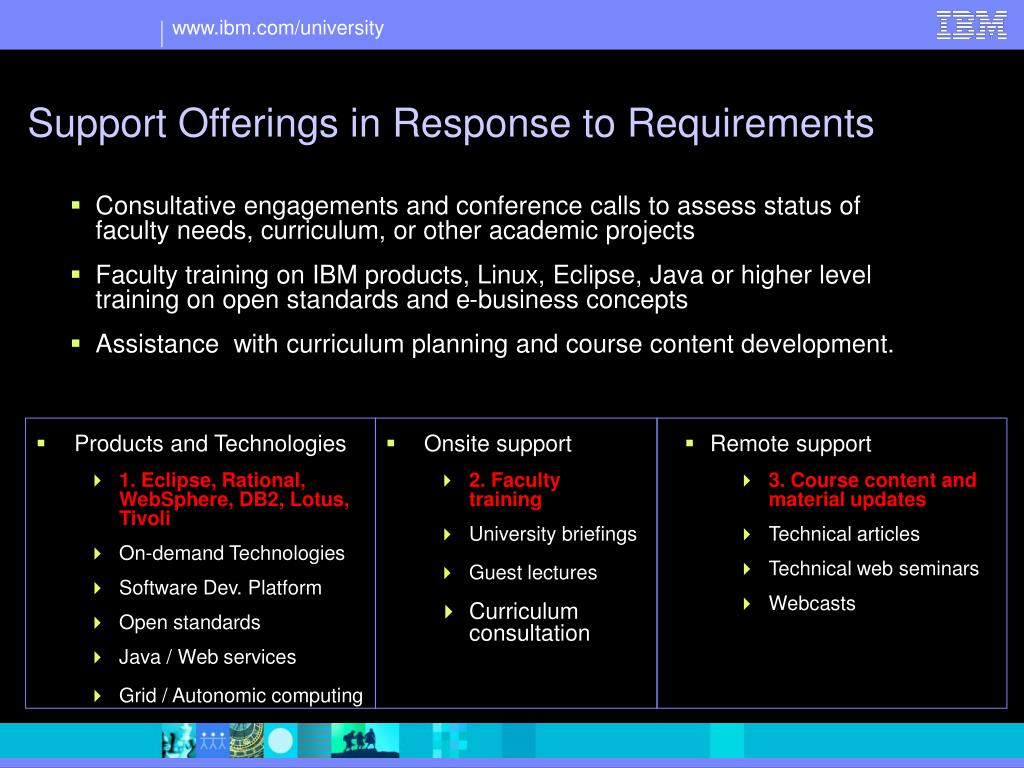Open the www.ibm.com/university link
The width and height of the screenshot is (1024, 768).
(278, 28)
